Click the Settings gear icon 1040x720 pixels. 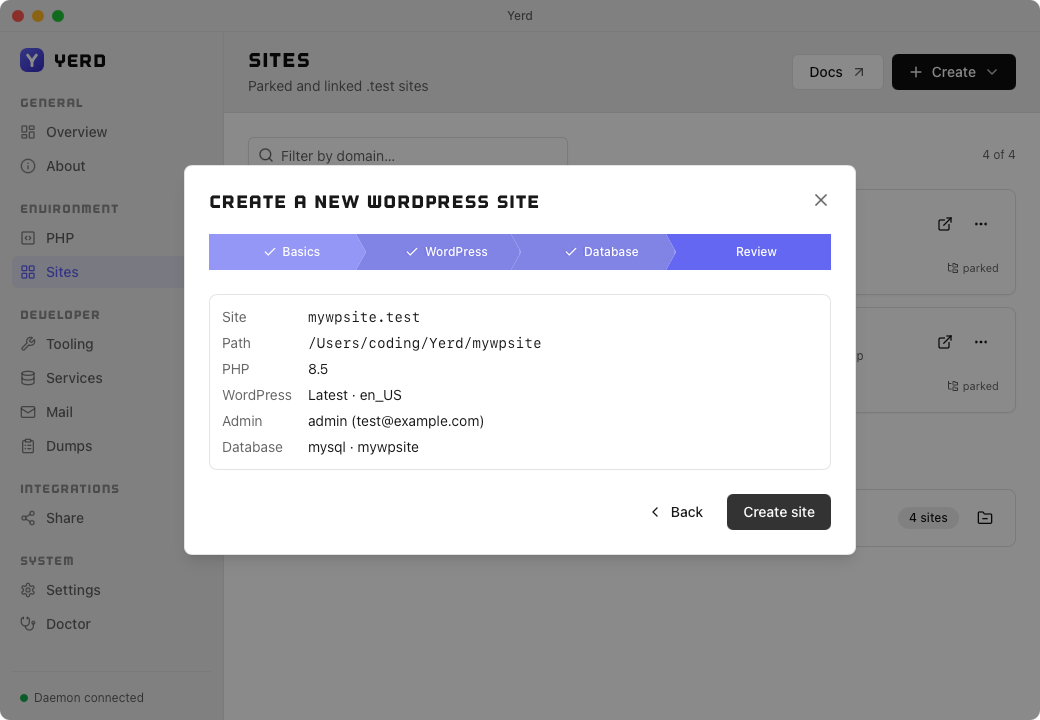(x=28, y=590)
